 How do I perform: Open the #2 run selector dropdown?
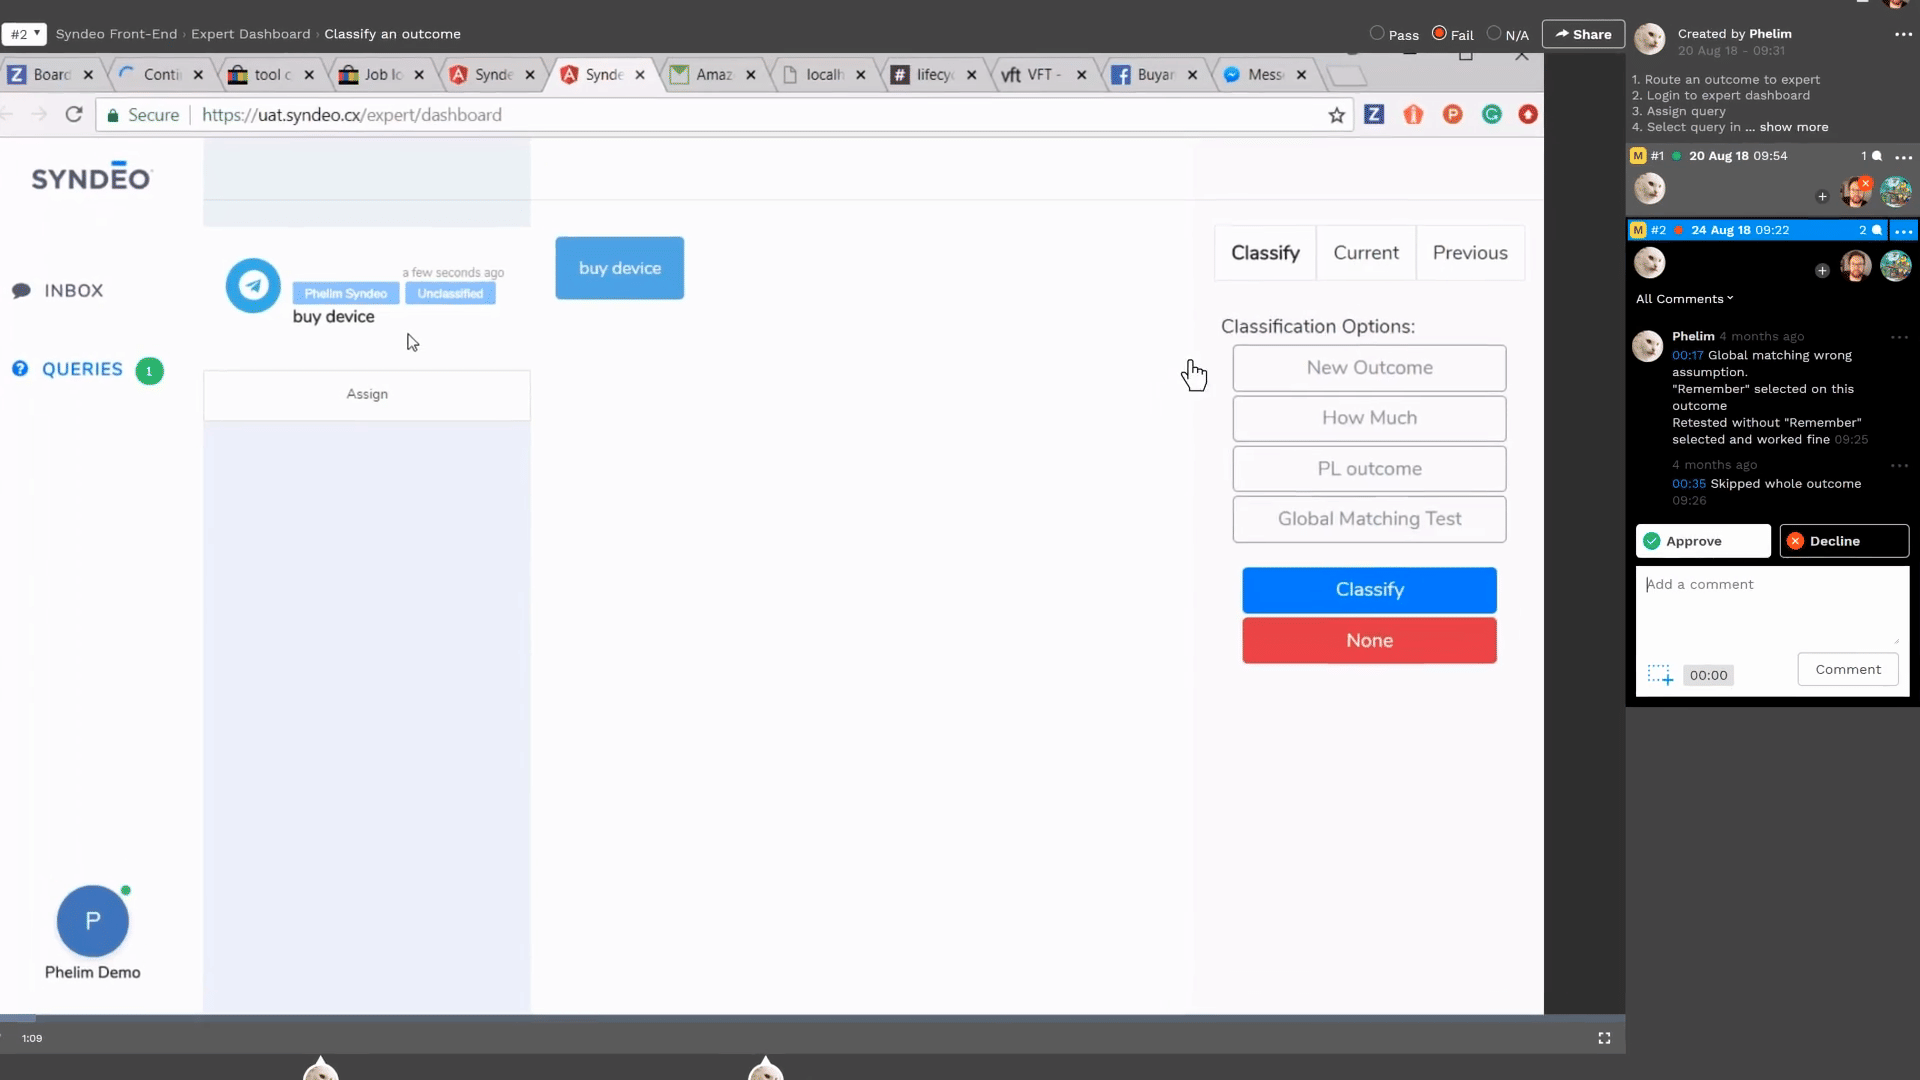[24, 34]
